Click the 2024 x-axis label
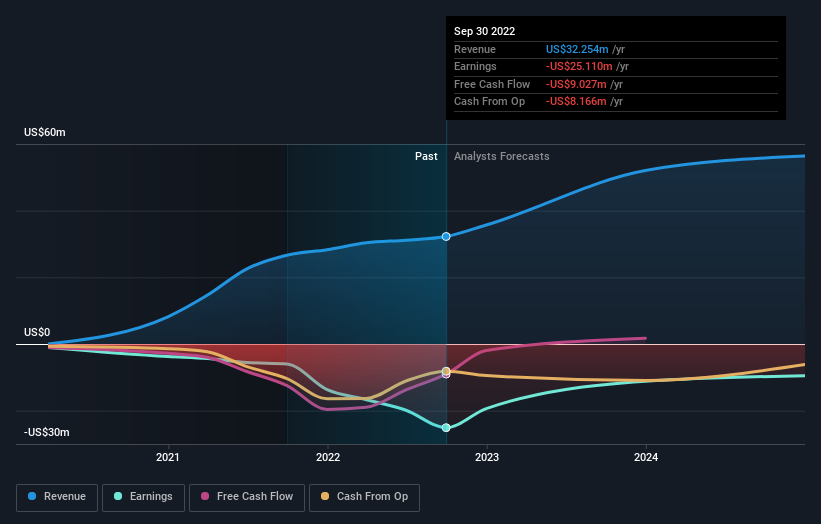 coord(646,457)
